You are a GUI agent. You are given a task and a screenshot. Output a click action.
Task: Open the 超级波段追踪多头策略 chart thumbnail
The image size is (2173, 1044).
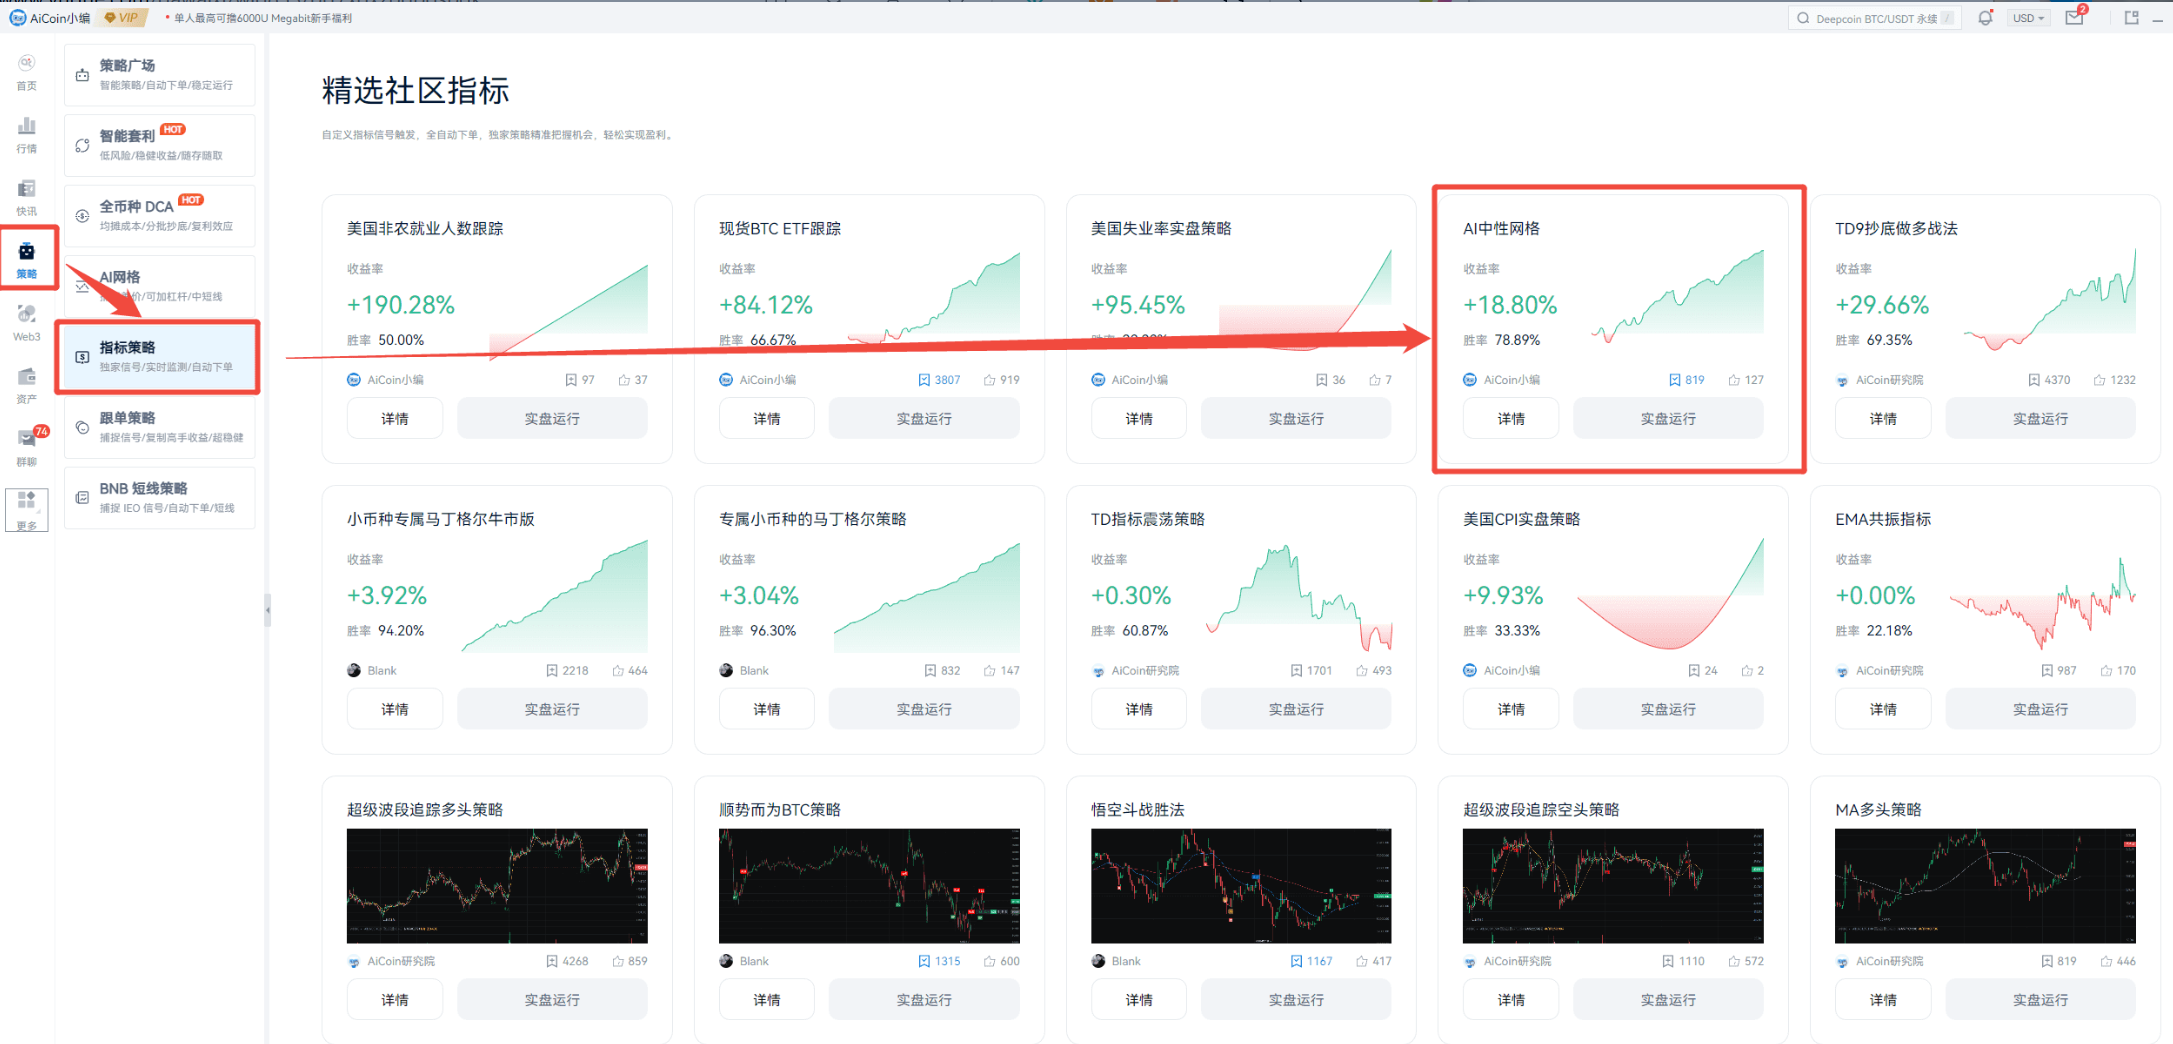click(x=497, y=885)
